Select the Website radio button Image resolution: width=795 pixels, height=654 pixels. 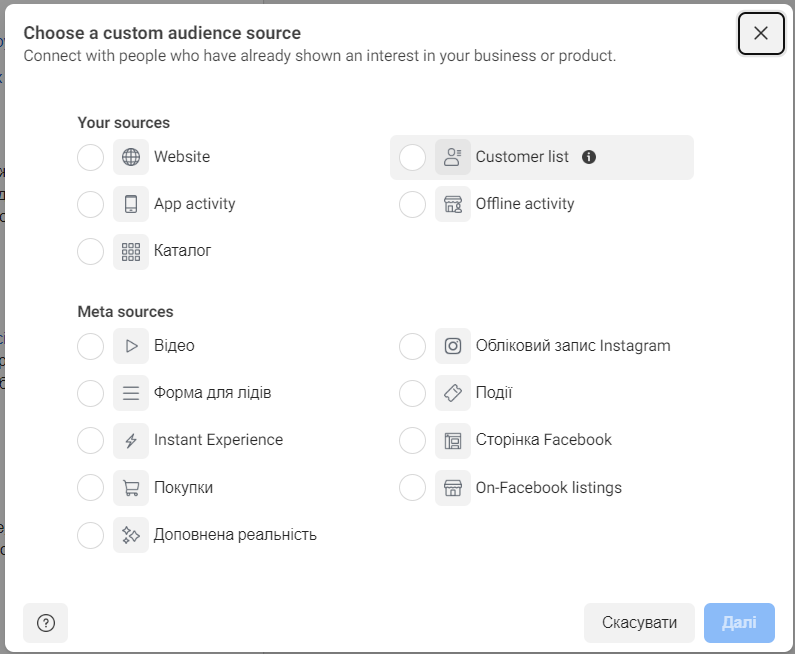91,157
